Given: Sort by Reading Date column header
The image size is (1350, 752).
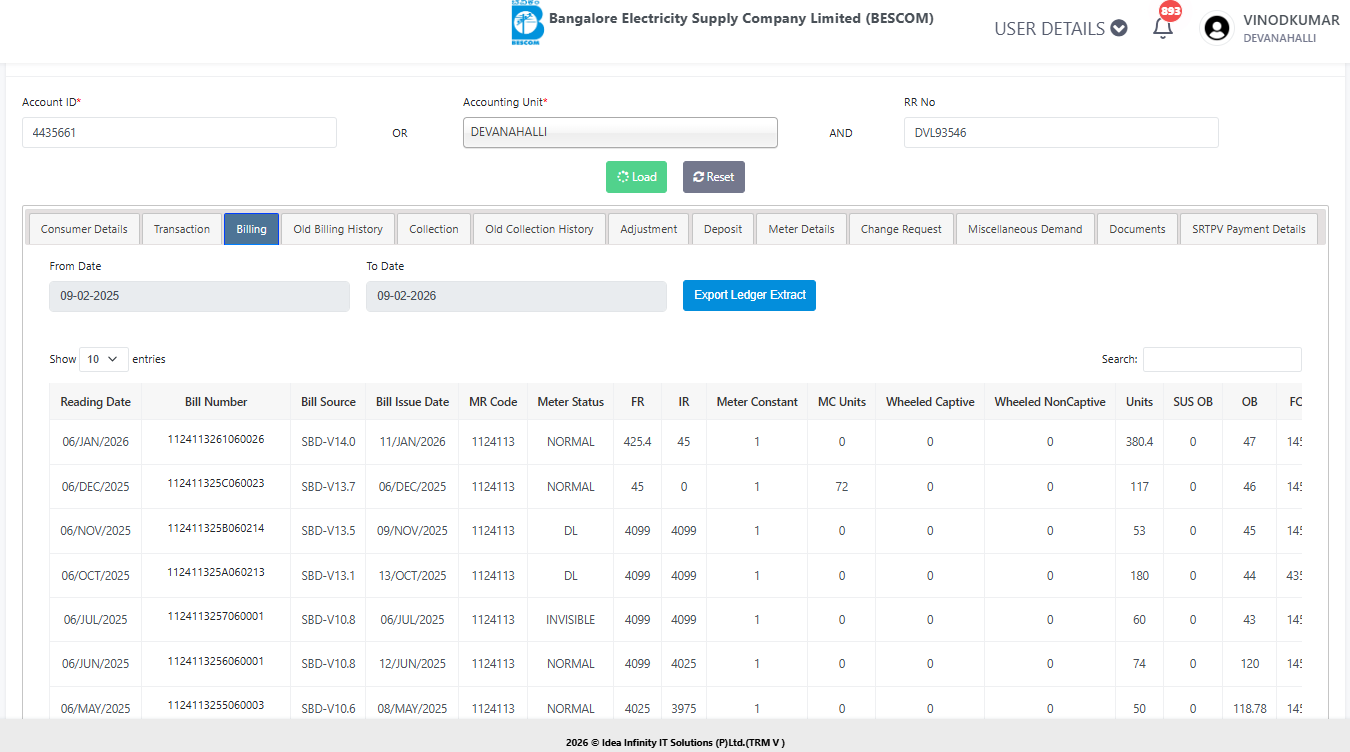Looking at the screenshot, I should click(95, 402).
